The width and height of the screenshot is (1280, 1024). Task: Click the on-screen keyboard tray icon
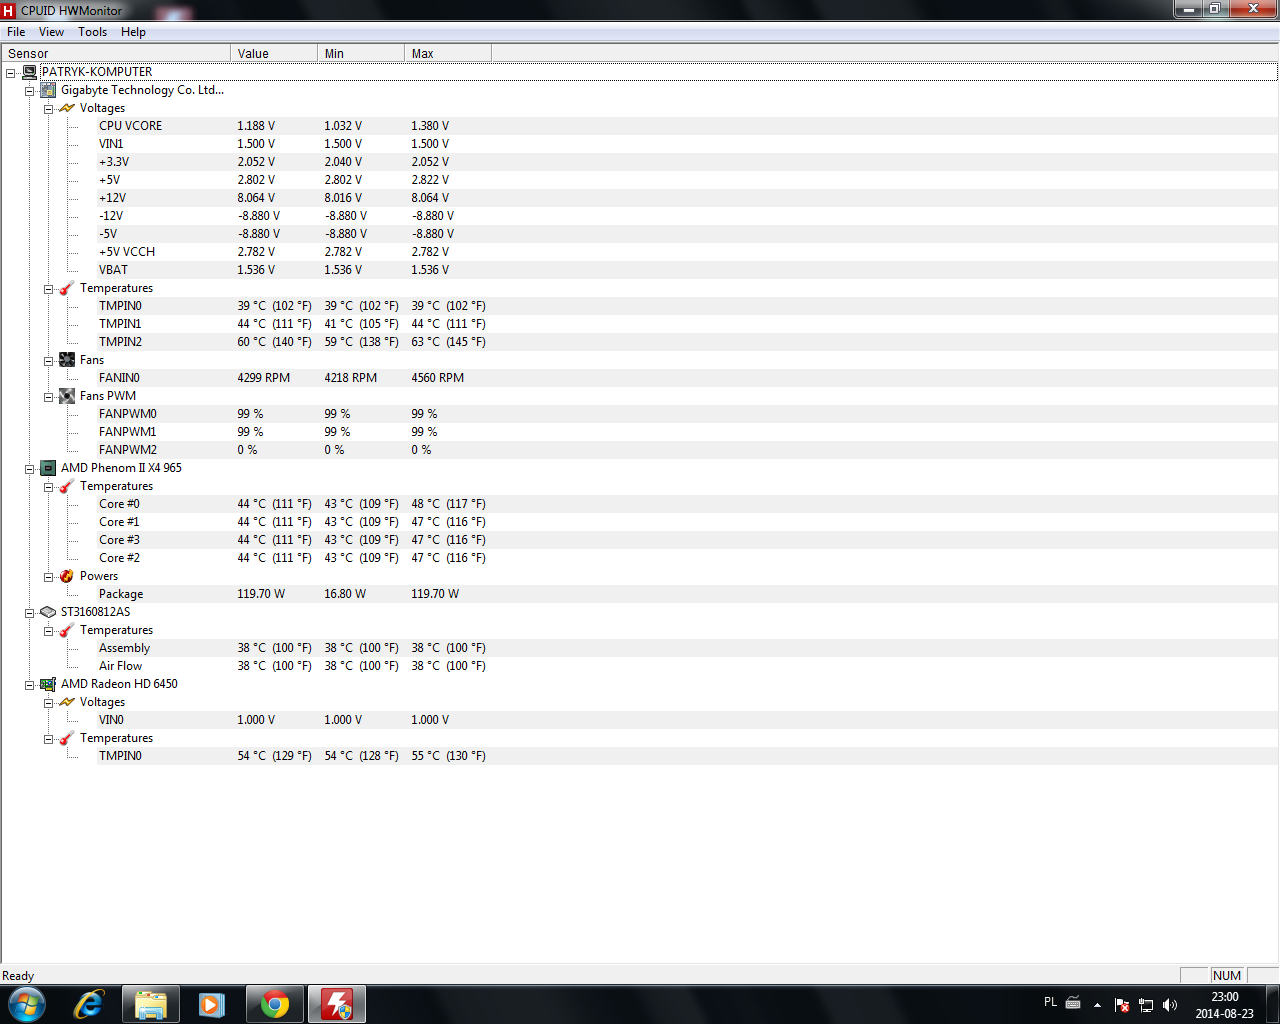(x=1073, y=1002)
